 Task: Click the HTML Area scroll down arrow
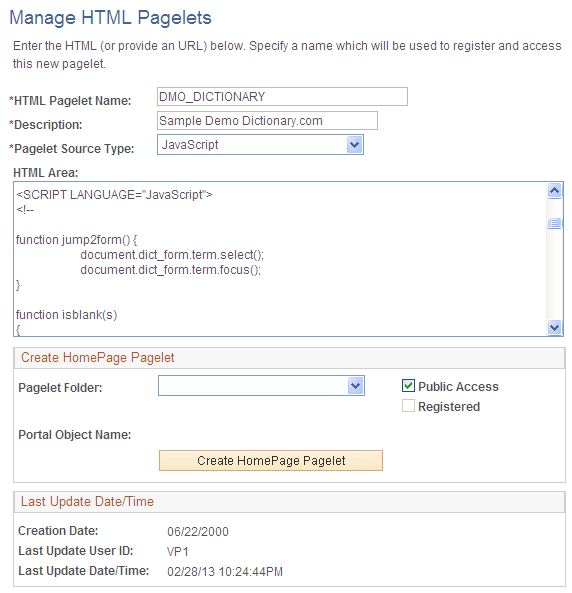pos(554,327)
